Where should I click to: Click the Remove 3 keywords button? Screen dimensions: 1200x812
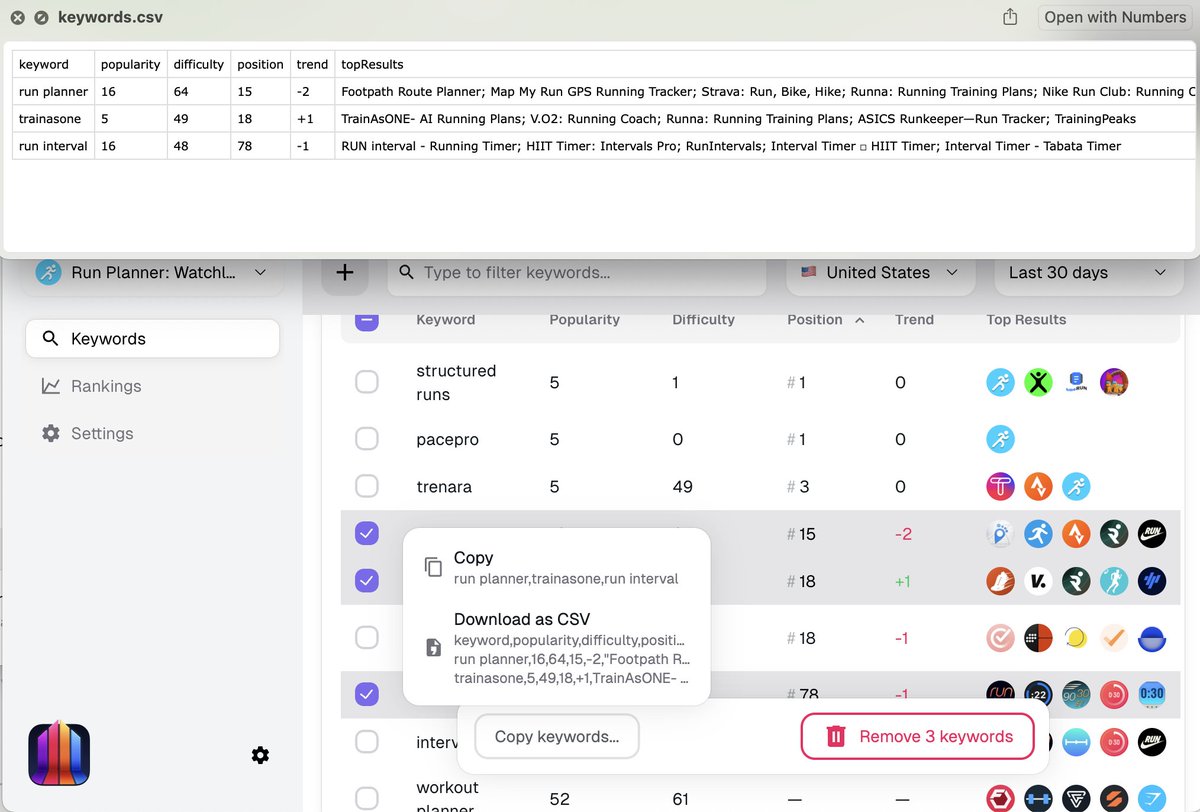(916, 736)
